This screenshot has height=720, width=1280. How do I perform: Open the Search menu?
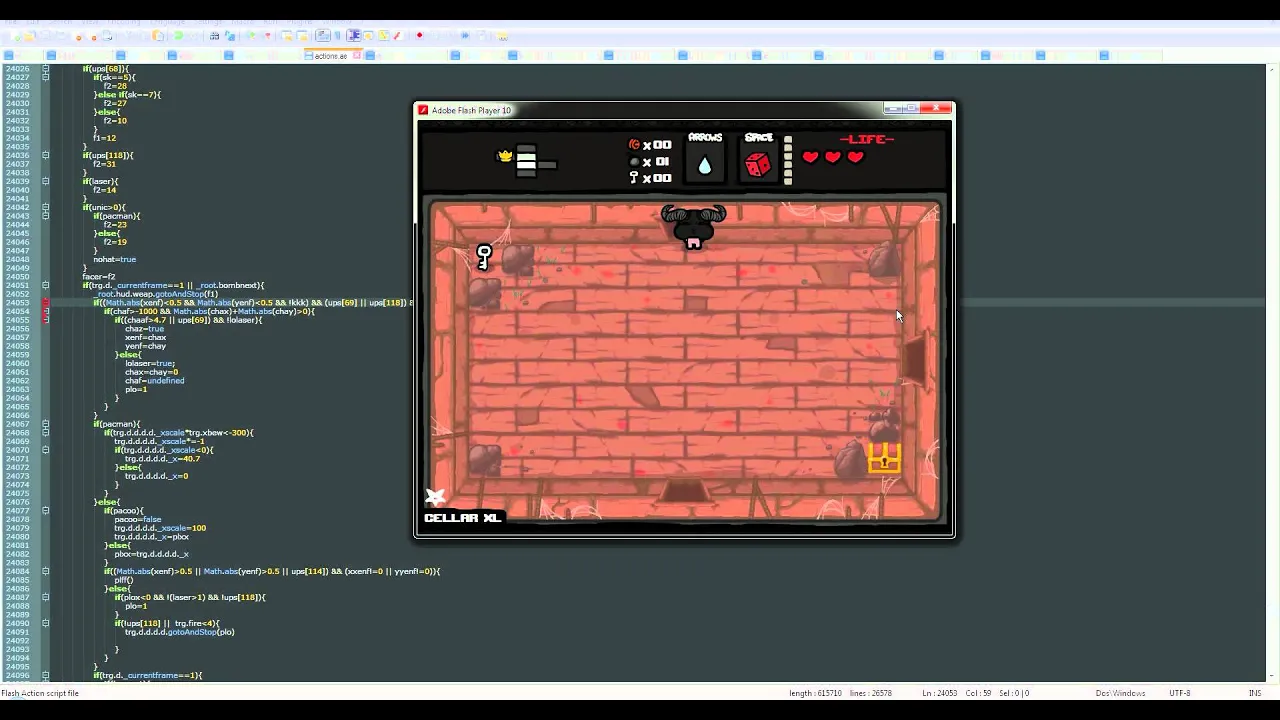[60, 21]
